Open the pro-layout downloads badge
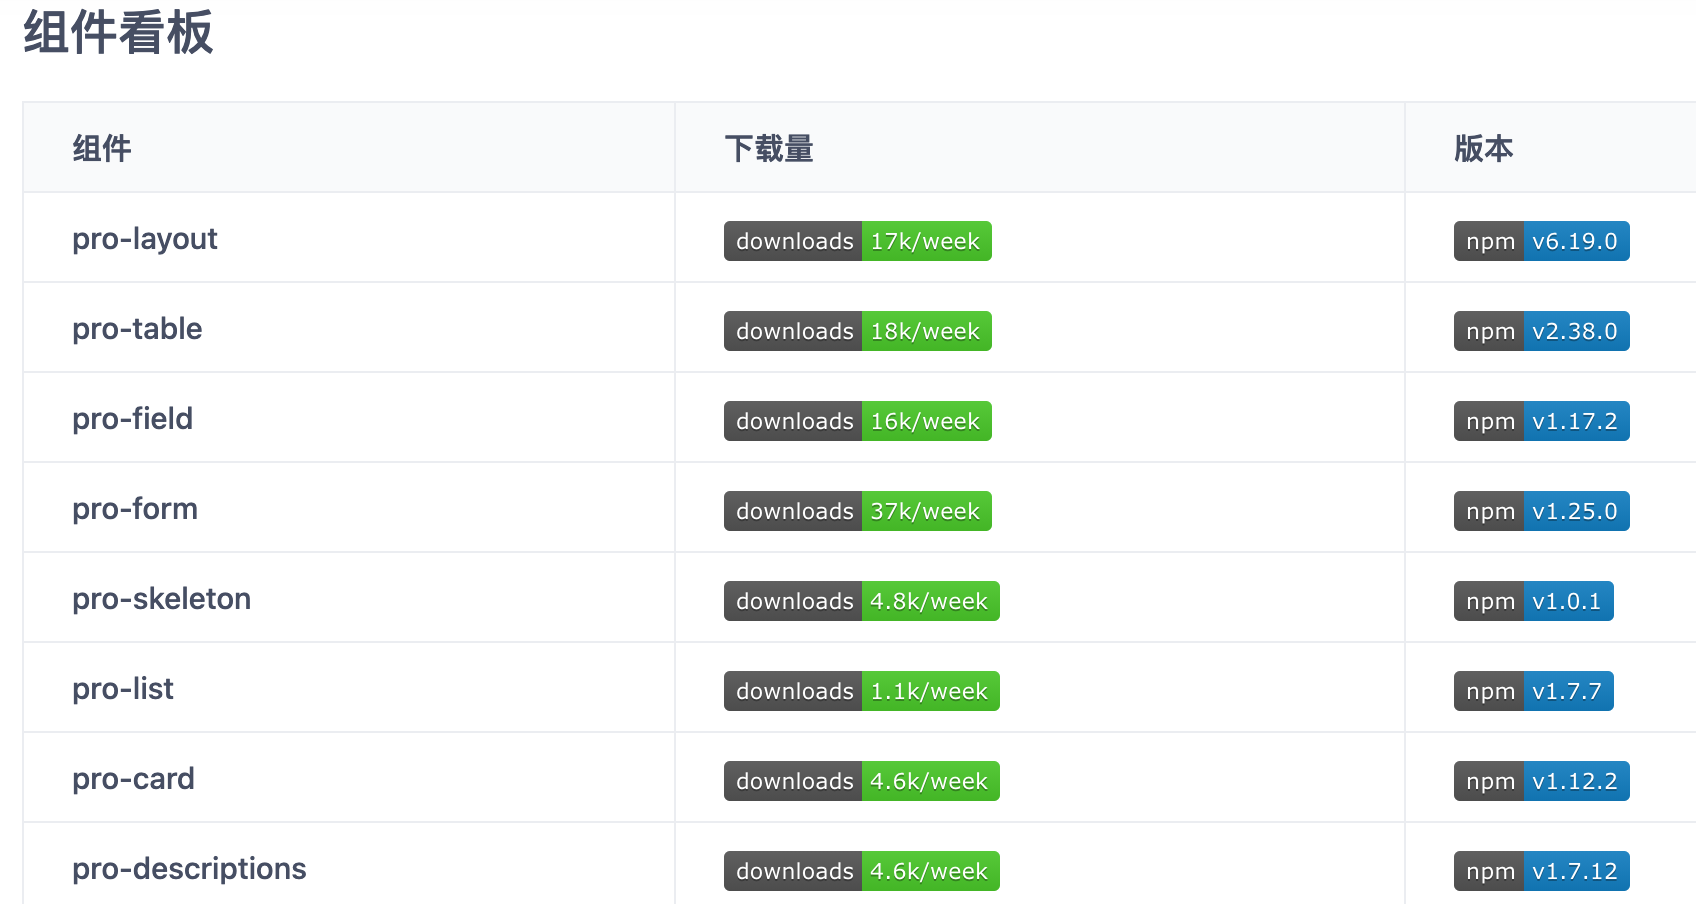This screenshot has width=1696, height=904. 858,241
